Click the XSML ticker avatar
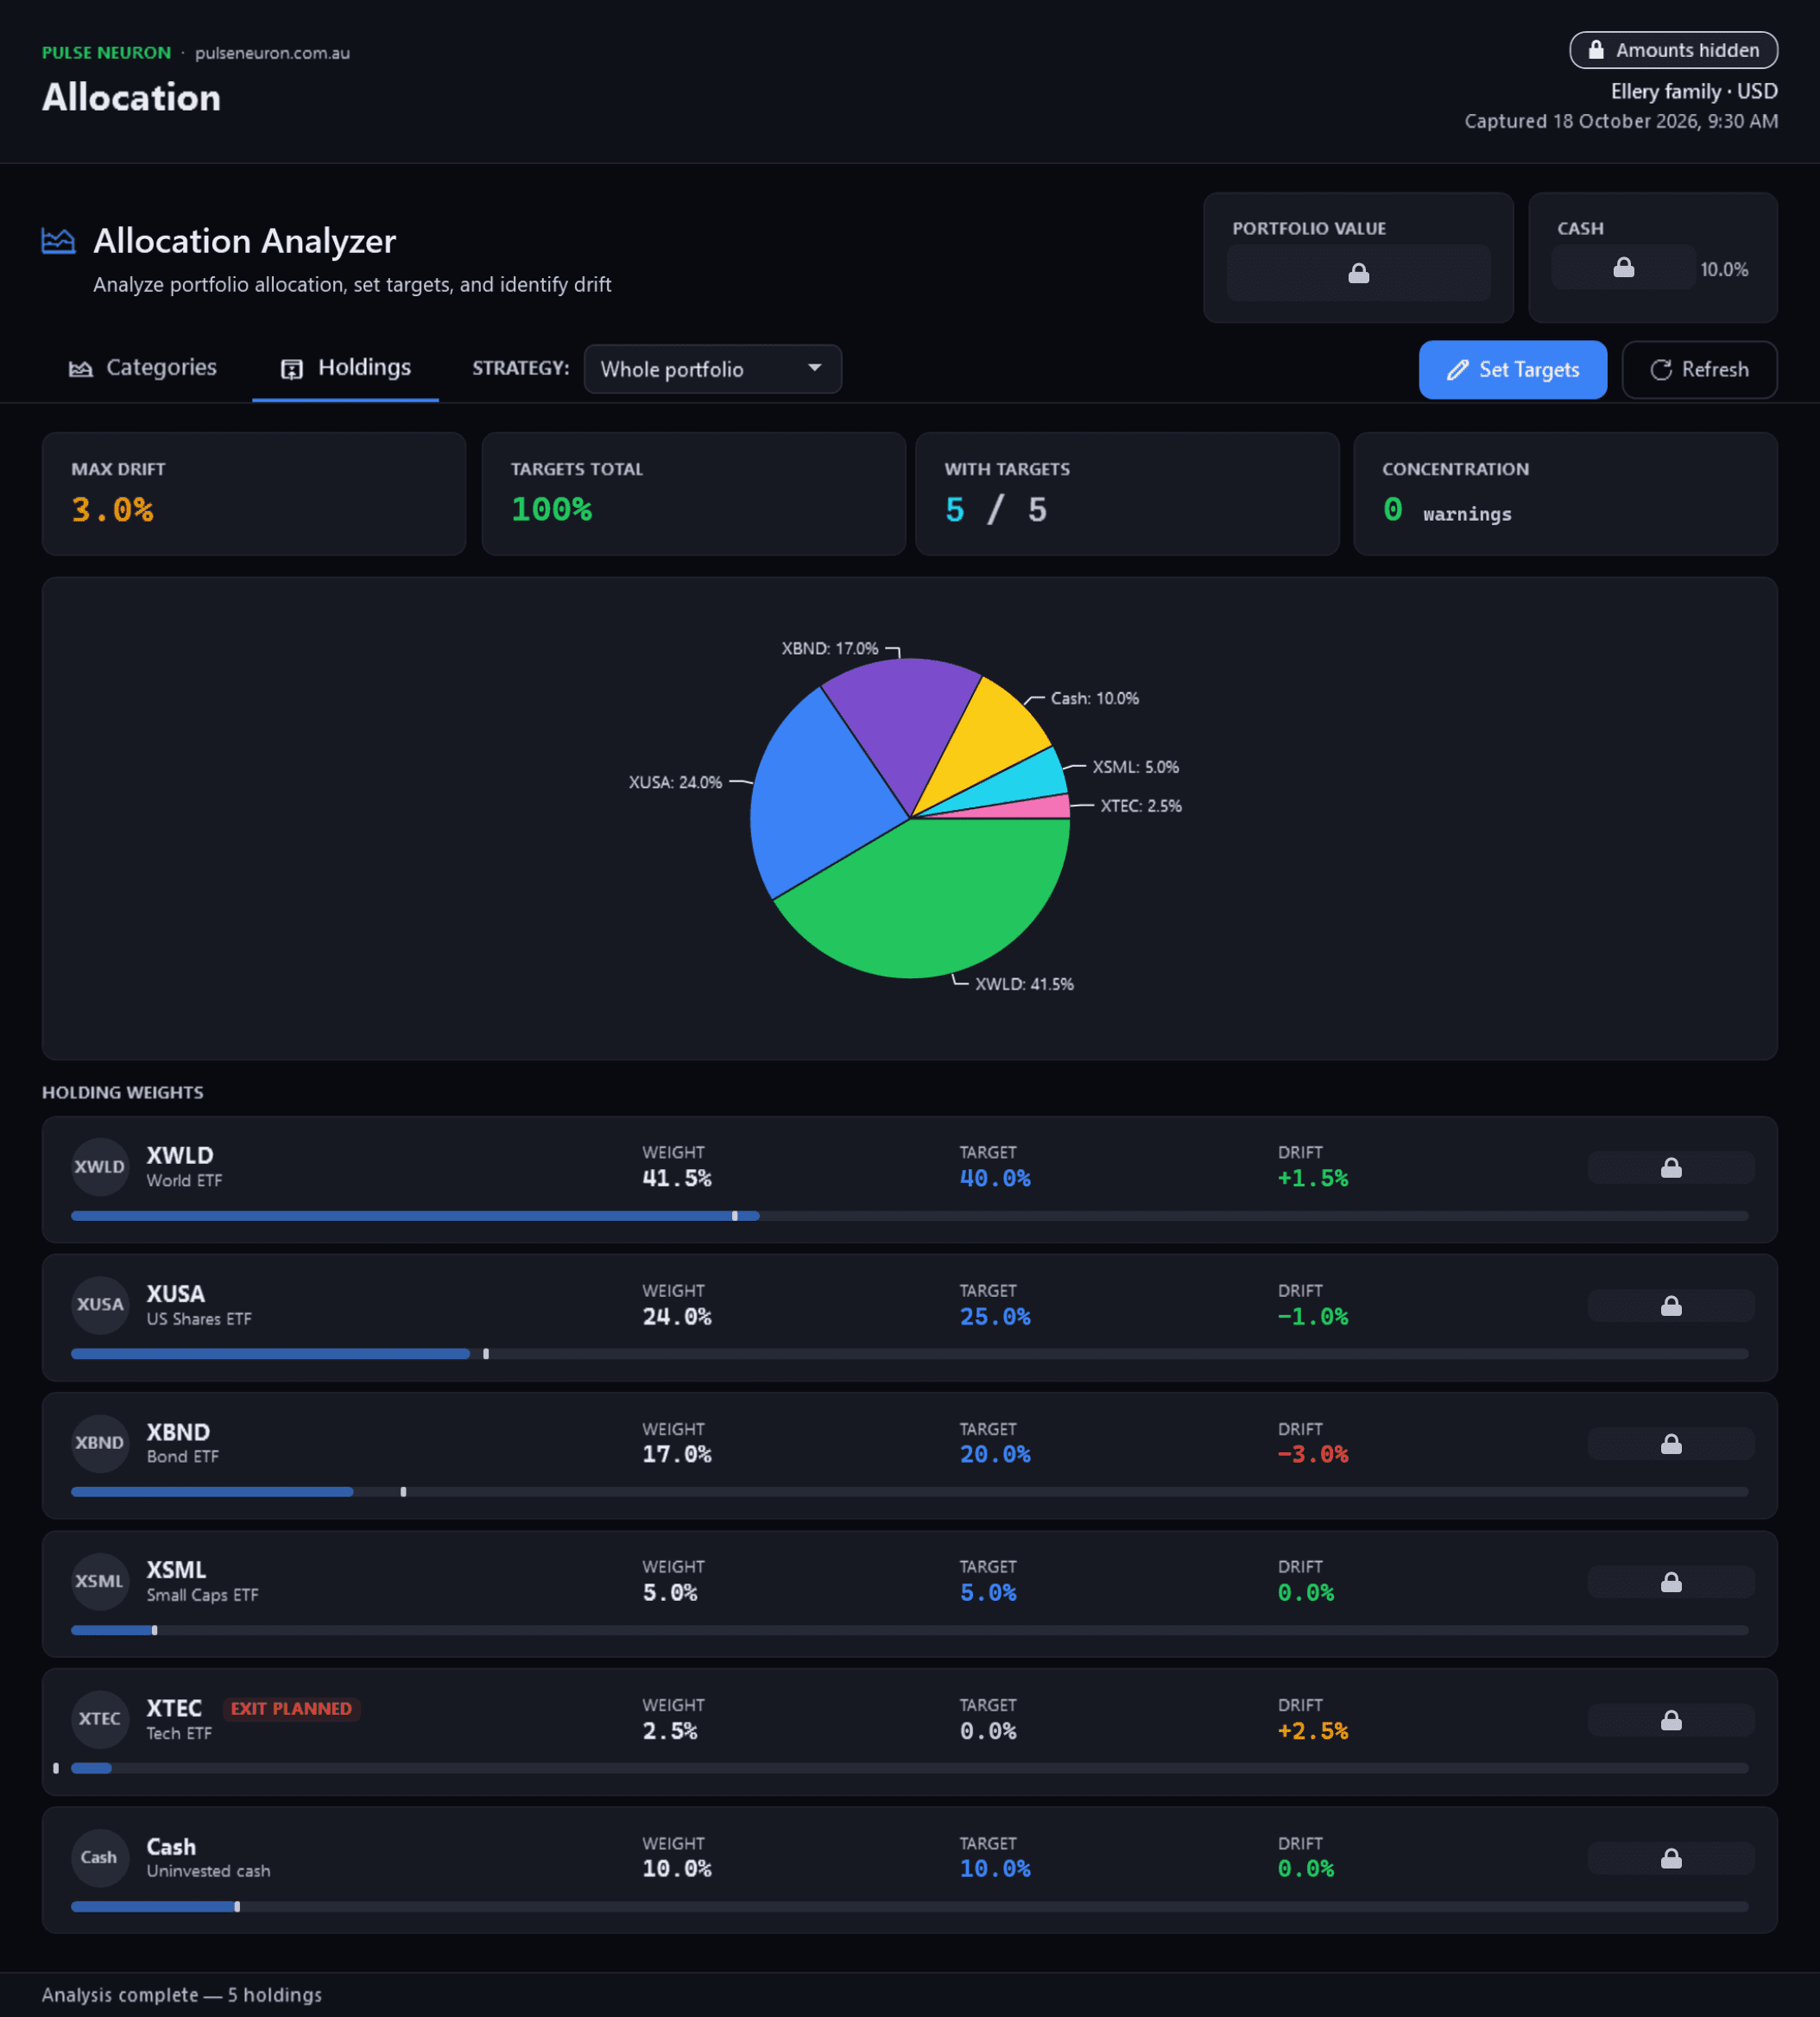This screenshot has width=1820, height=2017. pyautogui.click(x=100, y=1581)
